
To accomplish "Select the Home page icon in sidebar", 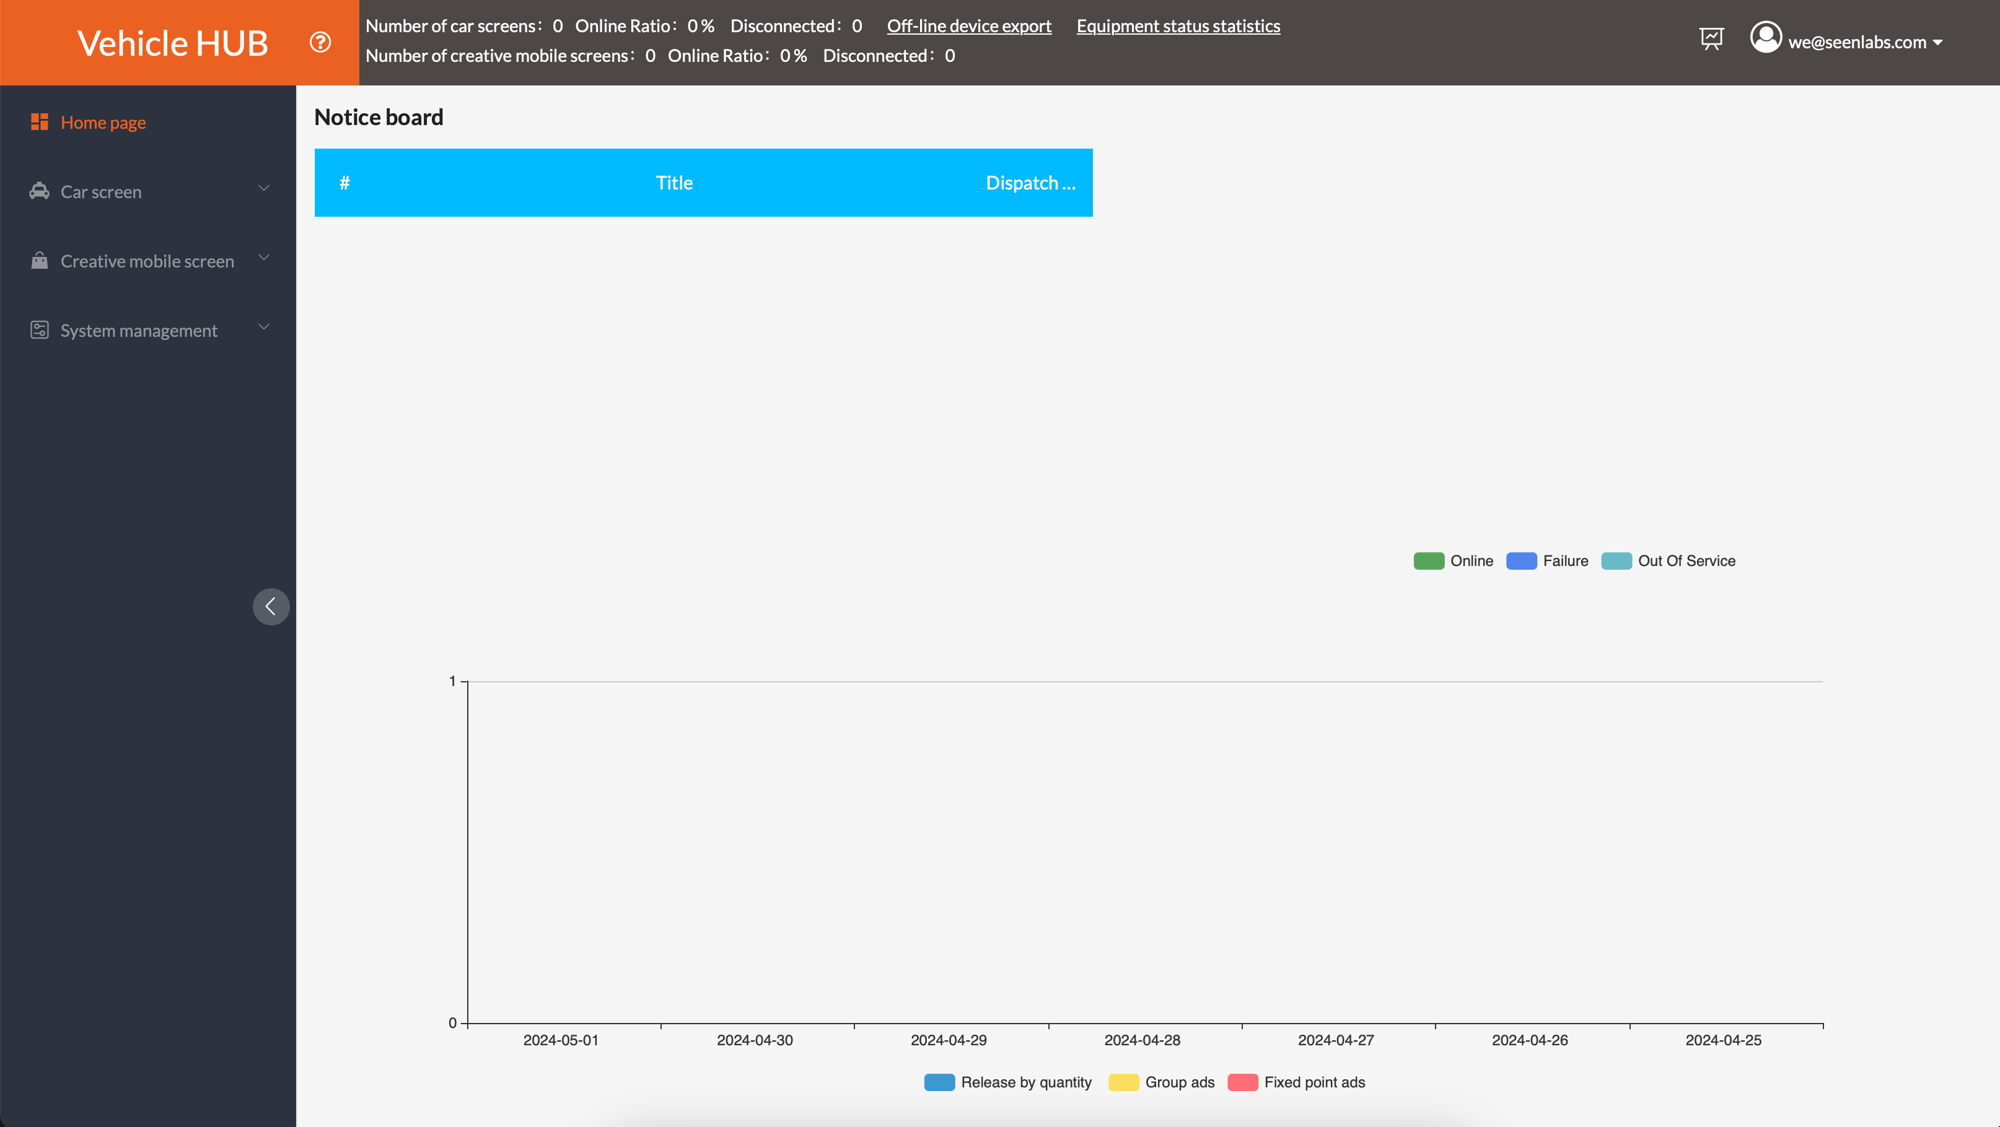I will [39, 121].
